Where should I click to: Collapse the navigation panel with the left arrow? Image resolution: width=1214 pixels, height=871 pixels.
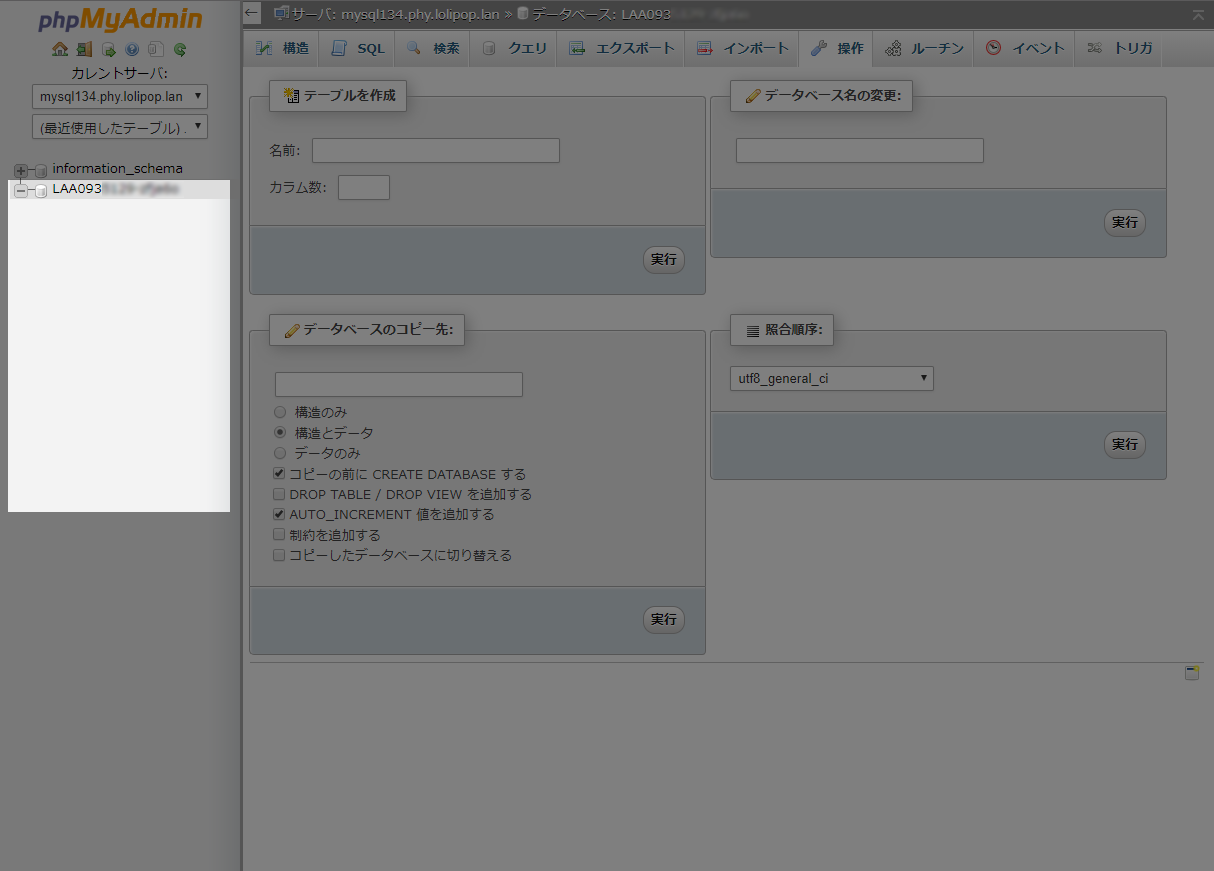tap(251, 13)
